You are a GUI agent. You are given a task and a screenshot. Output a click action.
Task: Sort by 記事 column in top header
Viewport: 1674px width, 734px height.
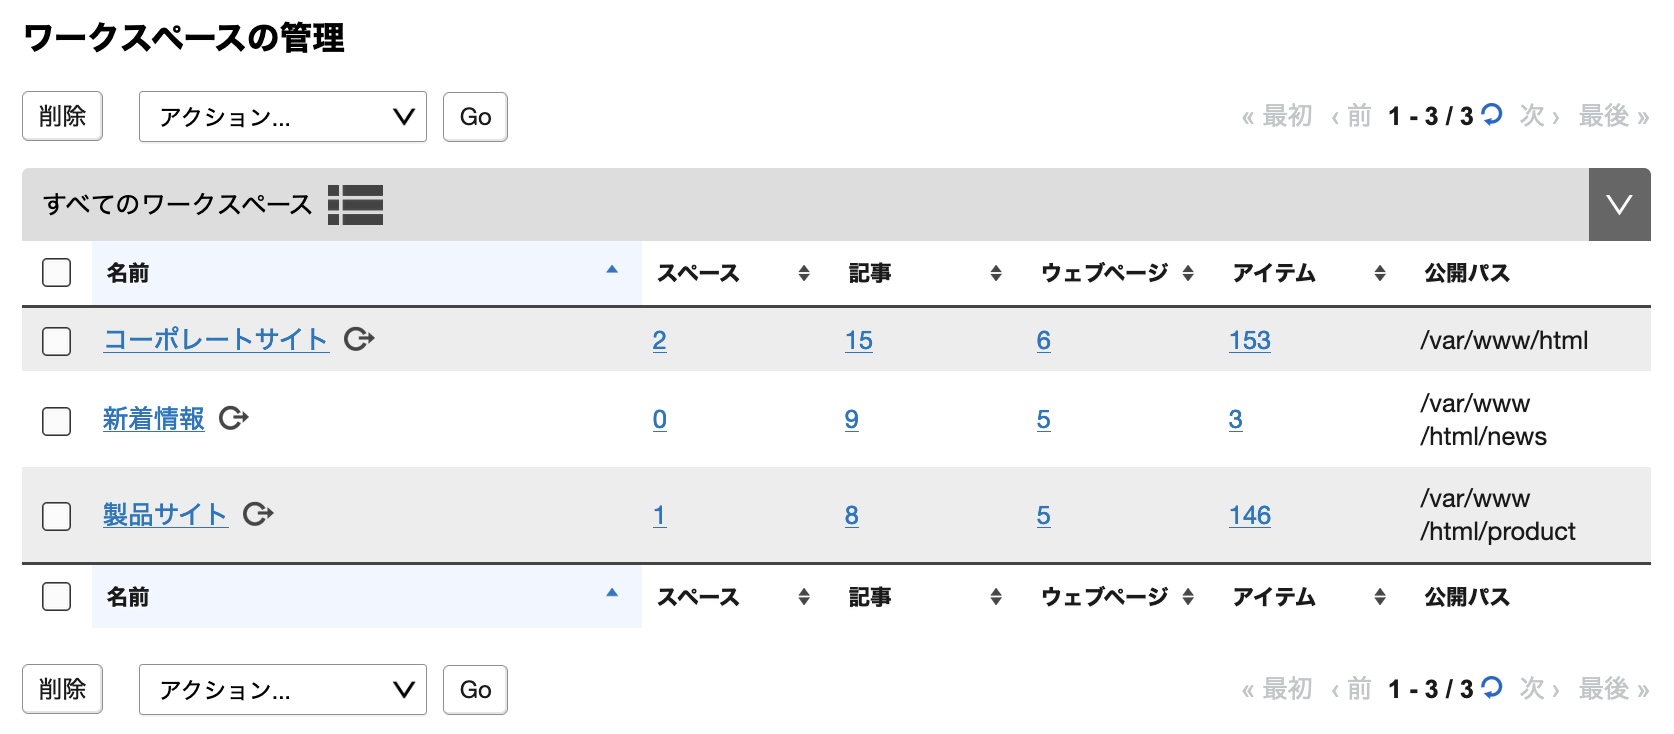click(x=925, y=273)
